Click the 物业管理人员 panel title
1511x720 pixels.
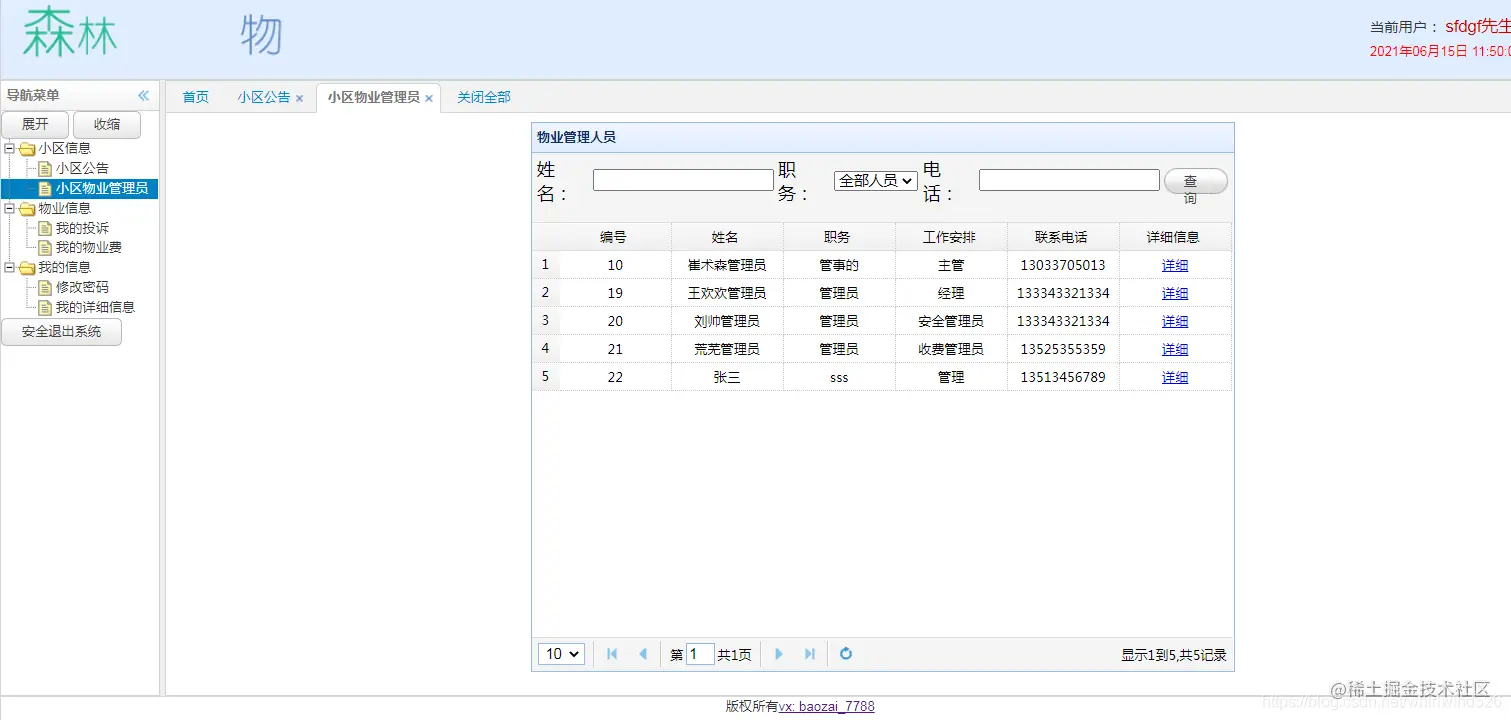click(x=576, y=137)
